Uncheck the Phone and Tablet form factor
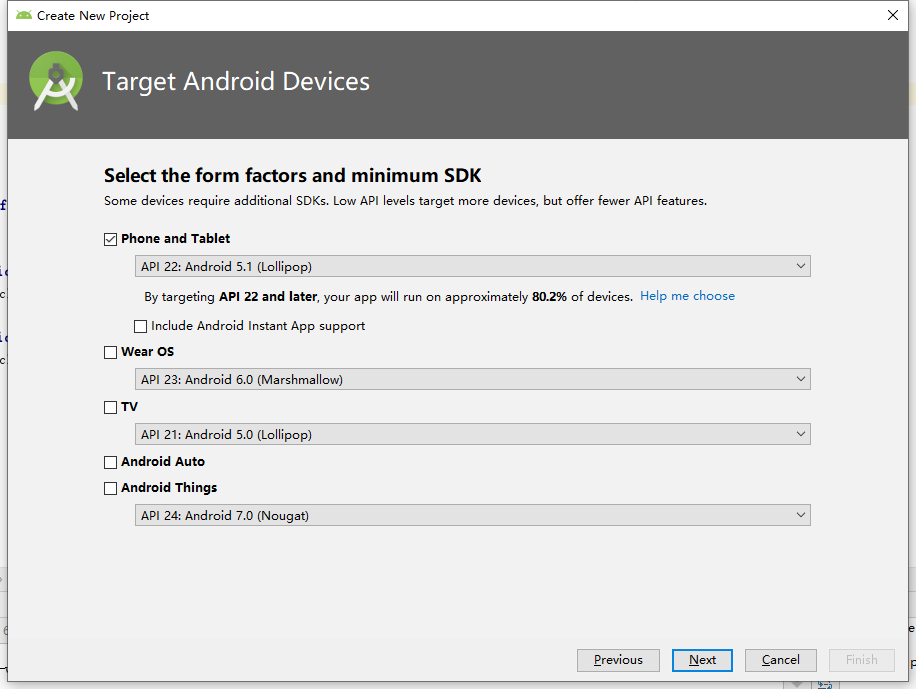 point(110,239)
